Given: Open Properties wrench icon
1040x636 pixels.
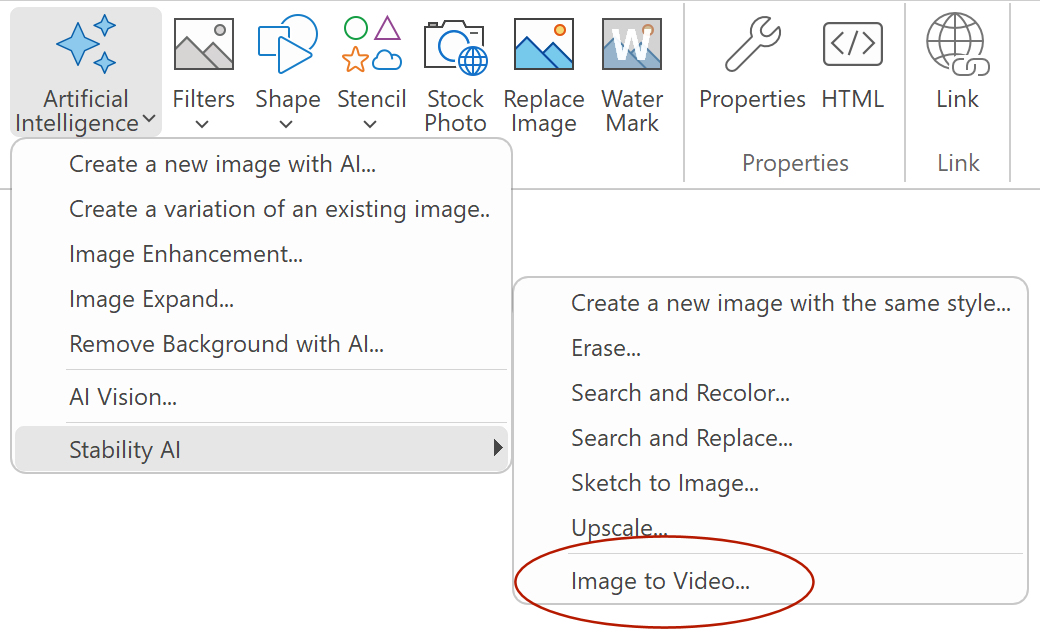Looking at the screenshot, I should 752,46.
